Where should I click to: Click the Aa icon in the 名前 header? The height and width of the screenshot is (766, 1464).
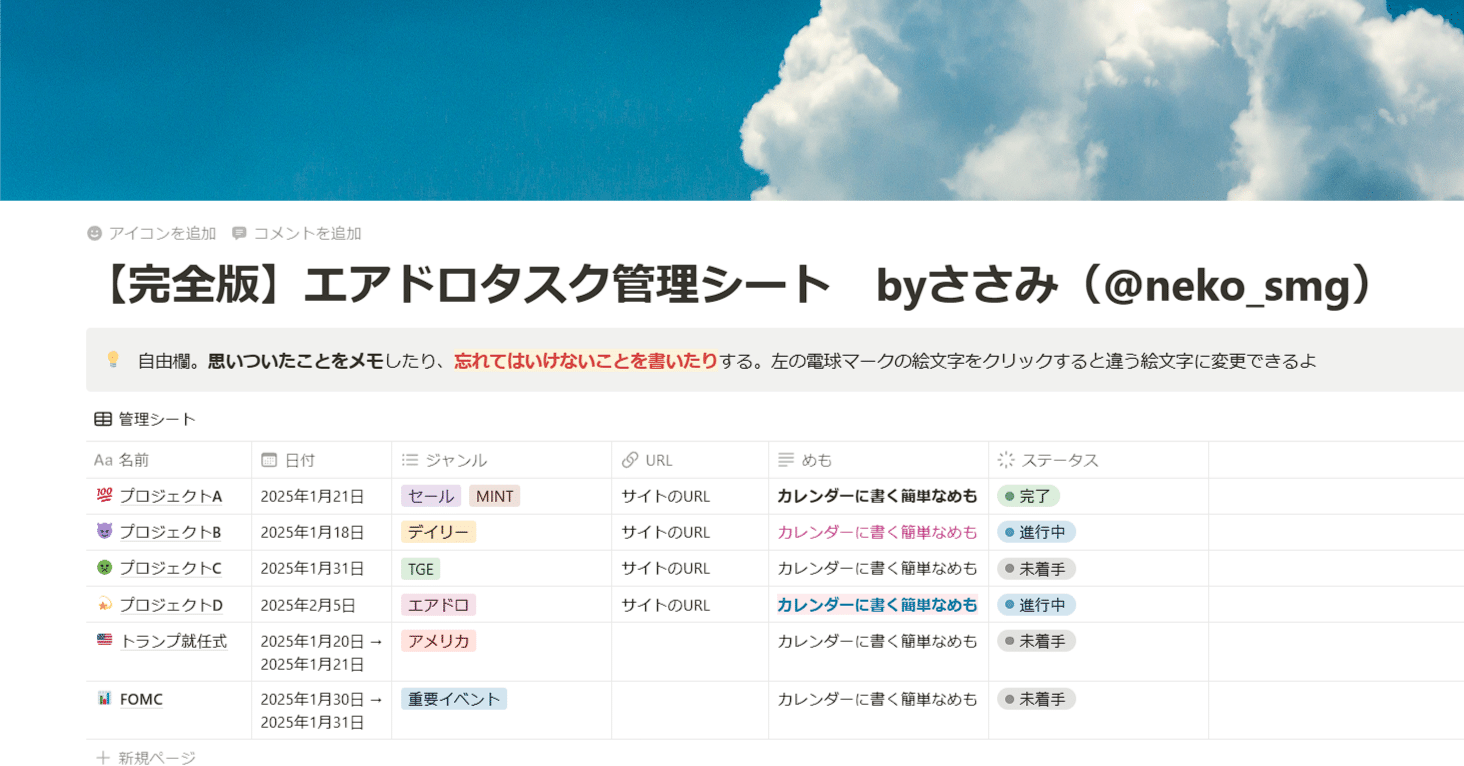[102, 460]
